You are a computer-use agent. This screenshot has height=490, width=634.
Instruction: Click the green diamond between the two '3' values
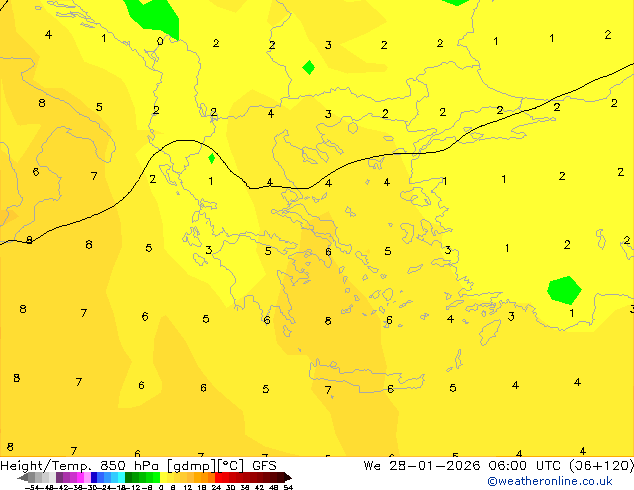(309, 68)
